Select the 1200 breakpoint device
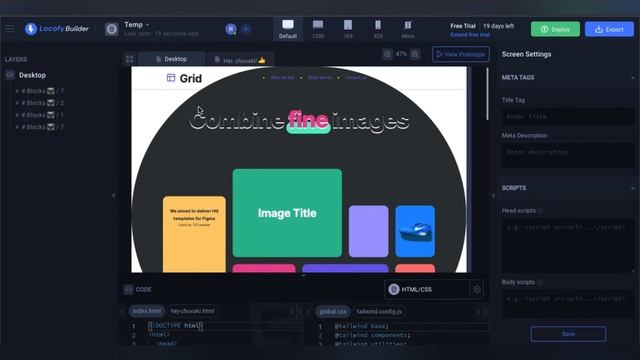The width and height of the screenshot is (640, 360). (318, 29)
